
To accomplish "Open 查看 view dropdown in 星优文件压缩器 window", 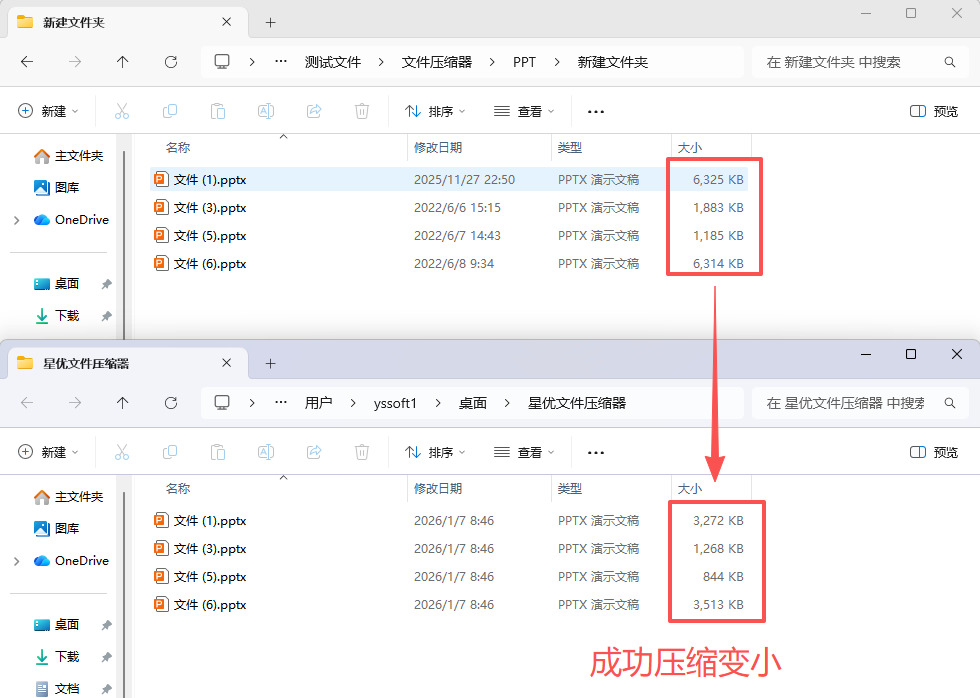I will click(x=524, y=452).
